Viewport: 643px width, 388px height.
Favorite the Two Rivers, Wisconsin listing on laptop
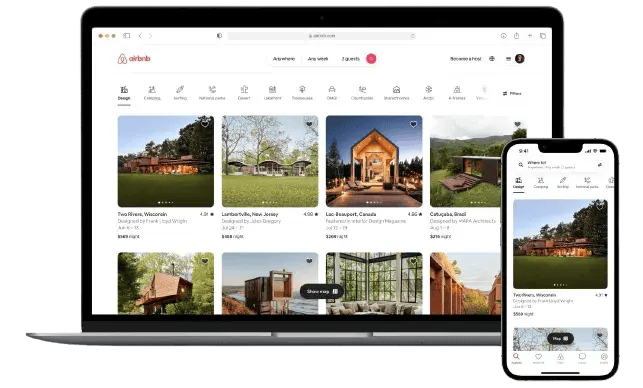pos(205,124)
